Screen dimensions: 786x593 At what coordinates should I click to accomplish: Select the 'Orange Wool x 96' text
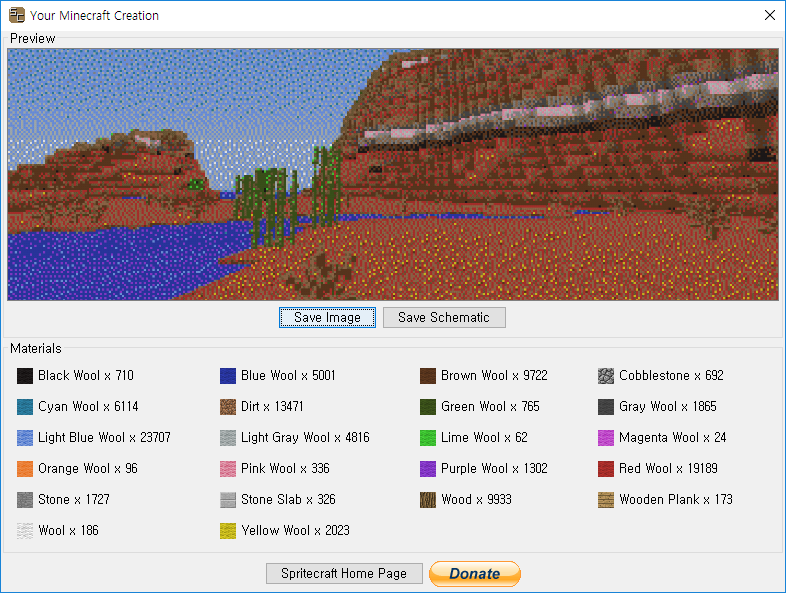point(88,469)
